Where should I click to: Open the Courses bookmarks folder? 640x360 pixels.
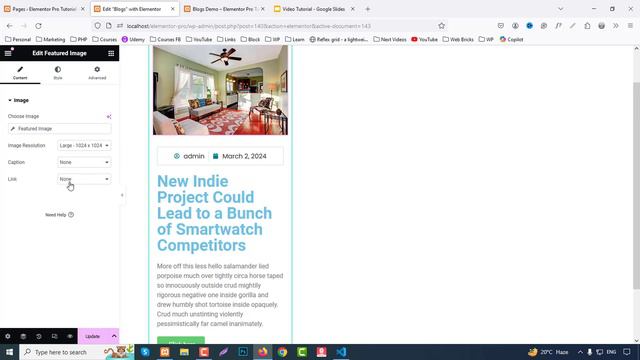pyautogui.click(x=104, y=40)
